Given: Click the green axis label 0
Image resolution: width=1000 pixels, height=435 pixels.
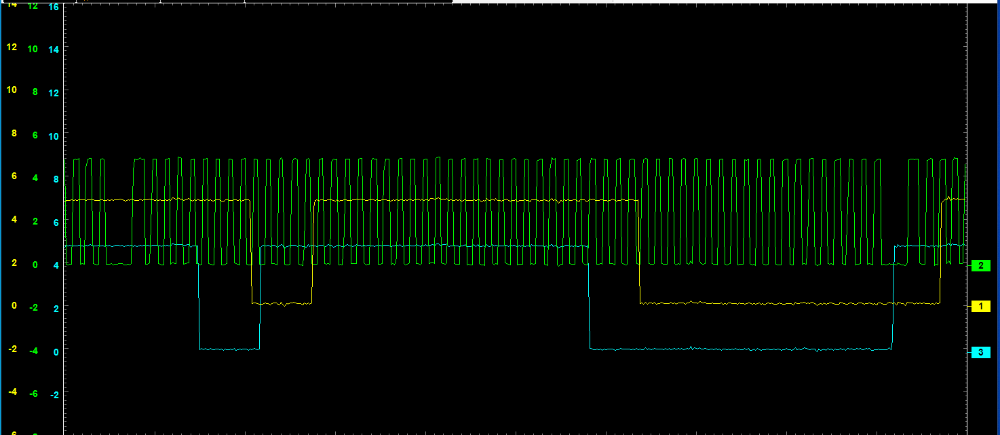Looking at the screenshot, I should (35, 265).
